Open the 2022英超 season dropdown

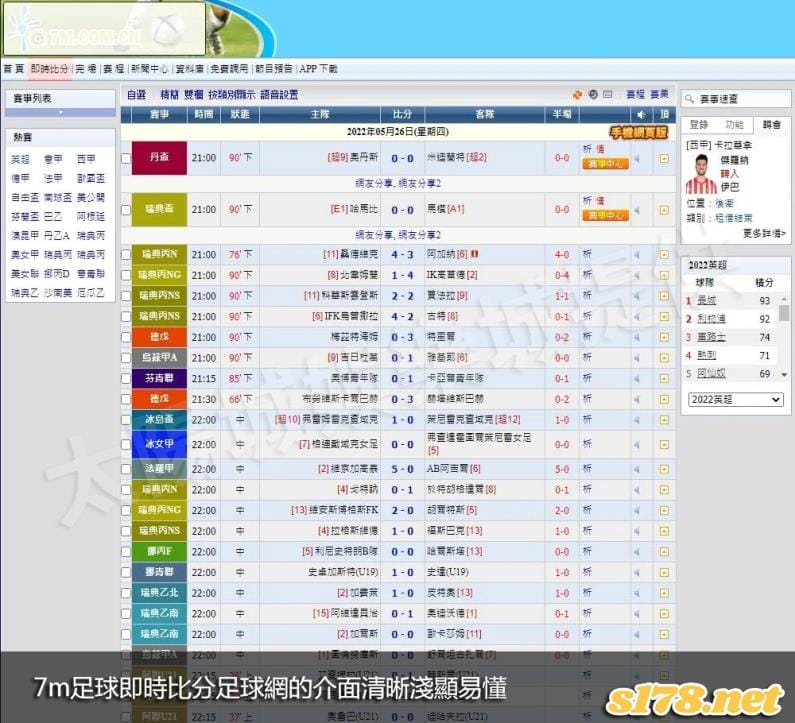735,400
